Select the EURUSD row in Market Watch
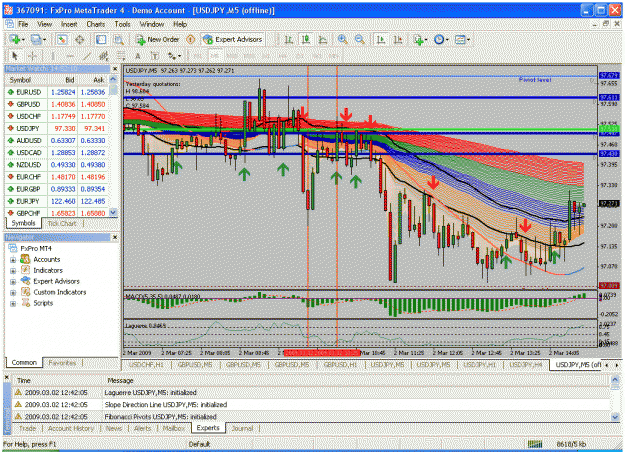 pos(56,92)
